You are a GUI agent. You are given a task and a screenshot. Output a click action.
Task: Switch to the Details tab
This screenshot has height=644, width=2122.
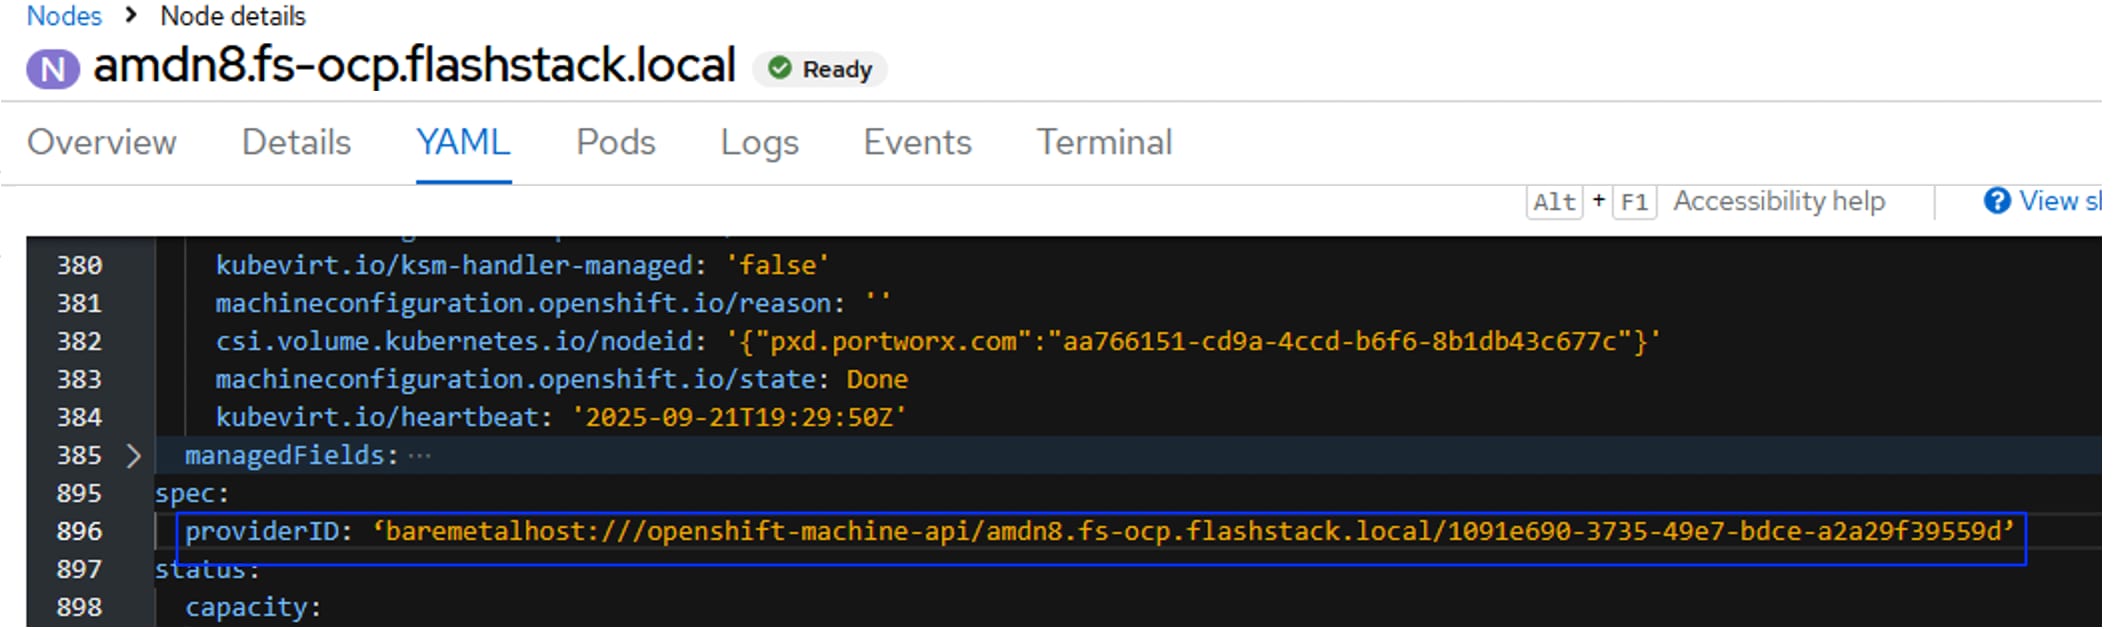pyautogui.click(x=296, y=143)
